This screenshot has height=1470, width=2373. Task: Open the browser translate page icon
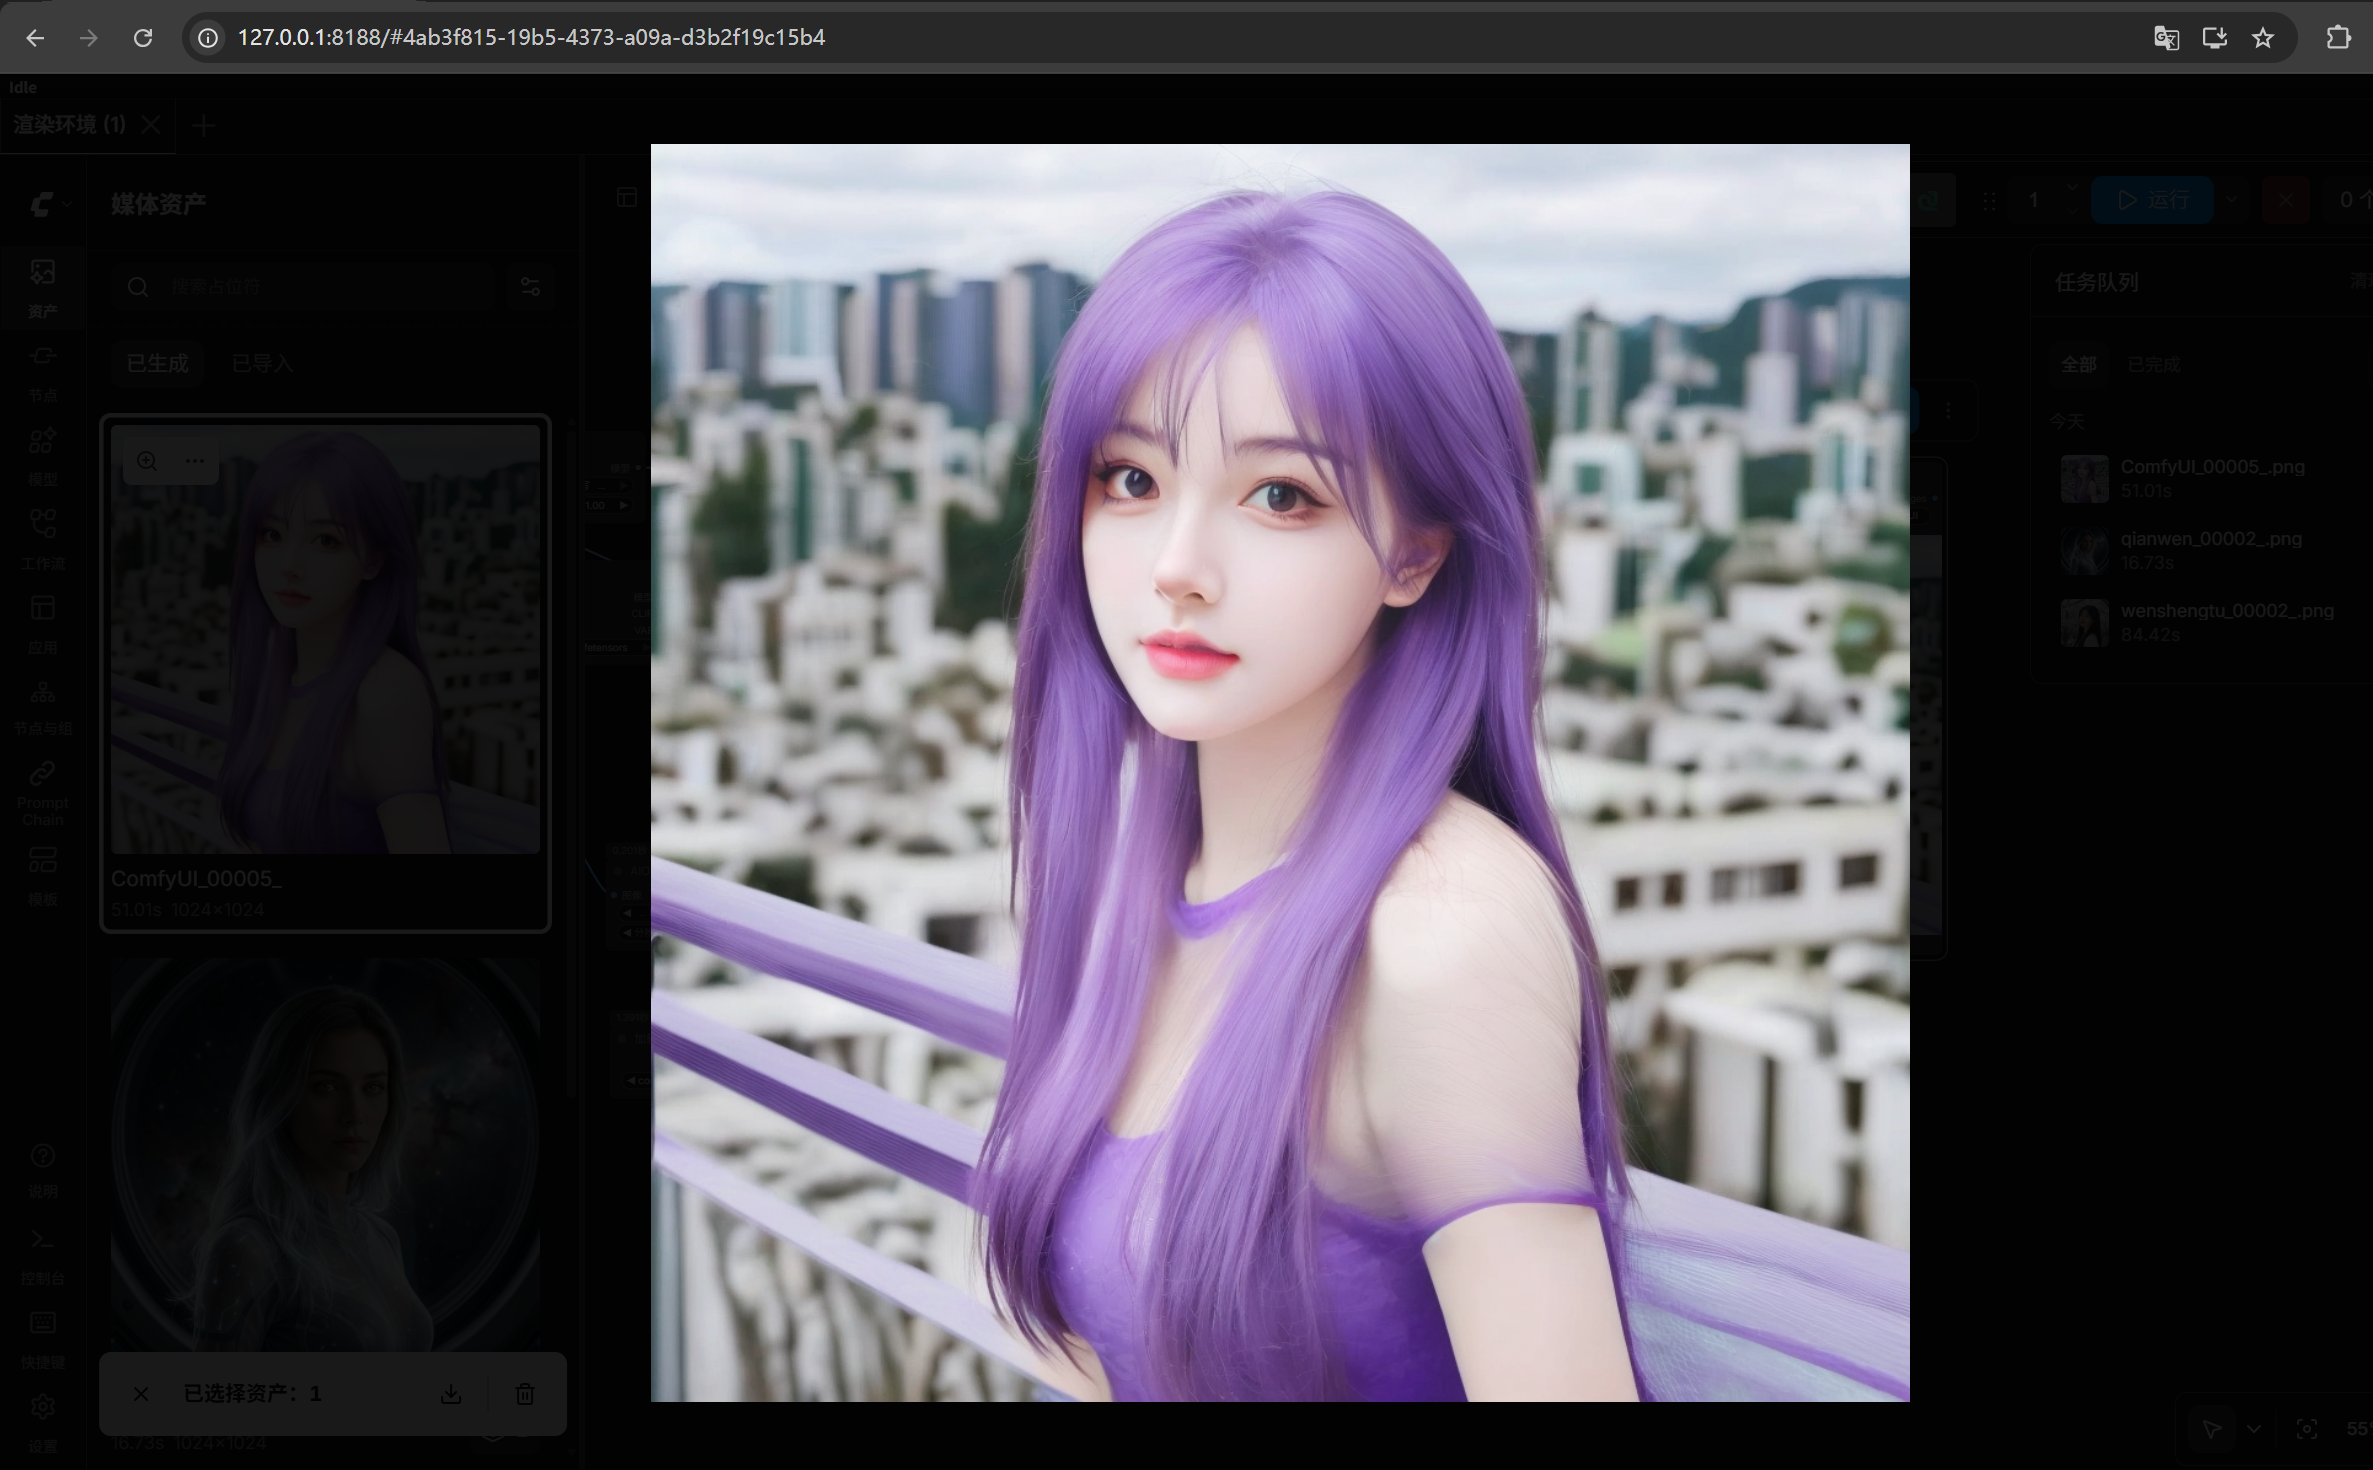click(x=2166, y=38)
